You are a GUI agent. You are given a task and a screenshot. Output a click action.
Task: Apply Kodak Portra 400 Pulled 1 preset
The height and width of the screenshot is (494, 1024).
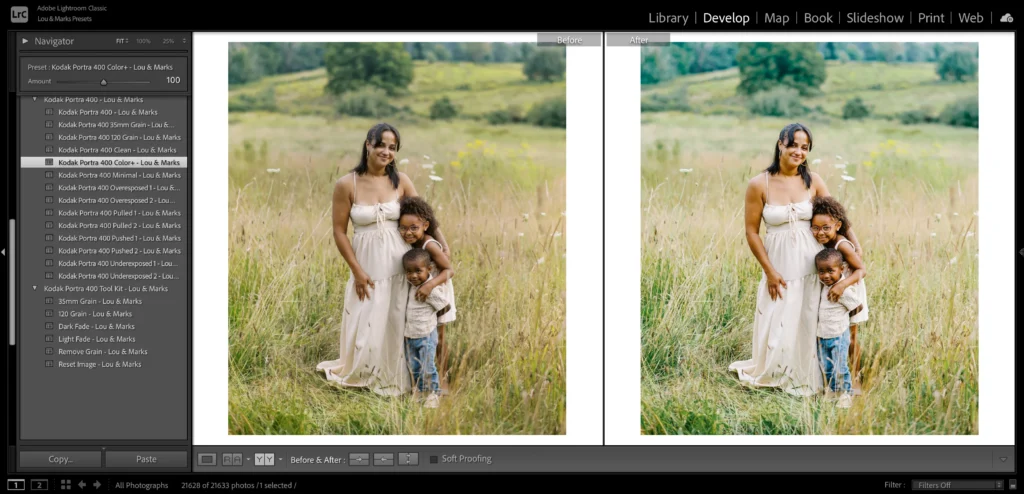104,213
